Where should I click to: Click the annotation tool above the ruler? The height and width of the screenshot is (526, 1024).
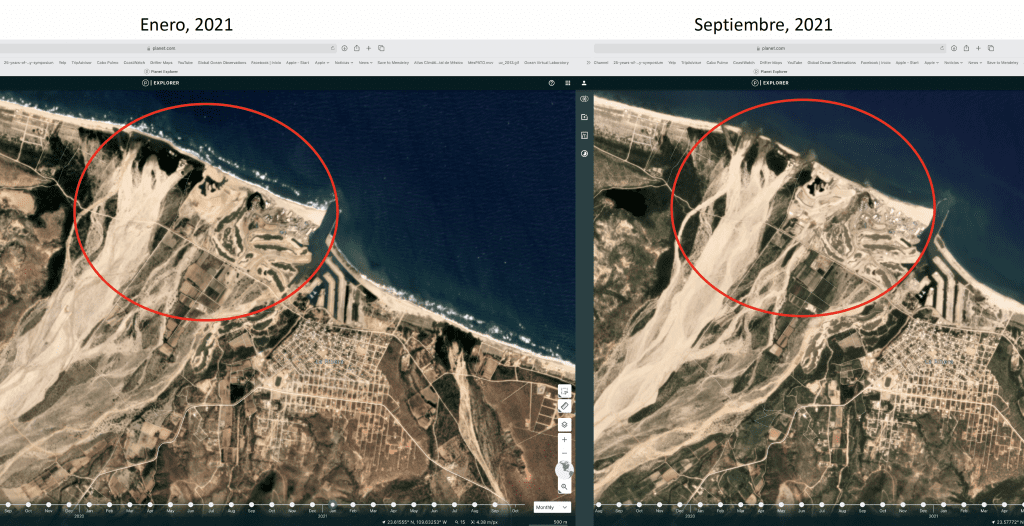(564, 391)
